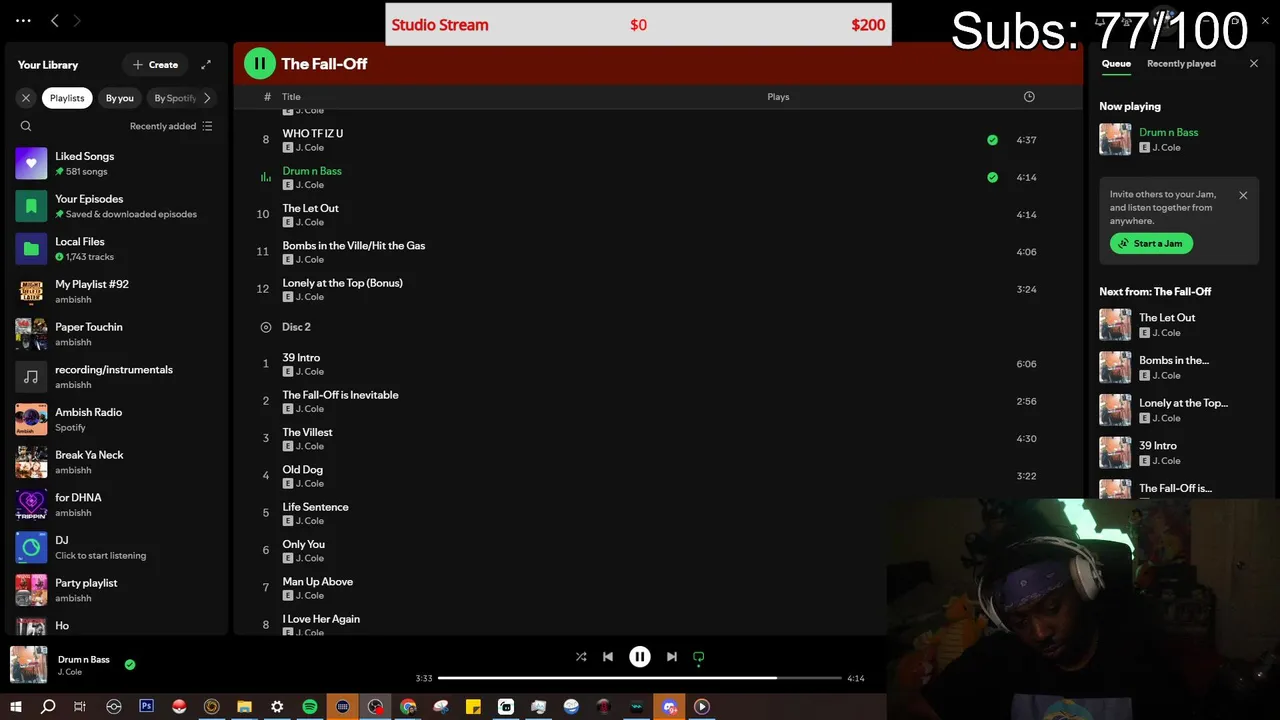The width and height of the screenshot is (1280, 720).
Task: Clear the active Playlists library filter
Action: tap(26, 98)
